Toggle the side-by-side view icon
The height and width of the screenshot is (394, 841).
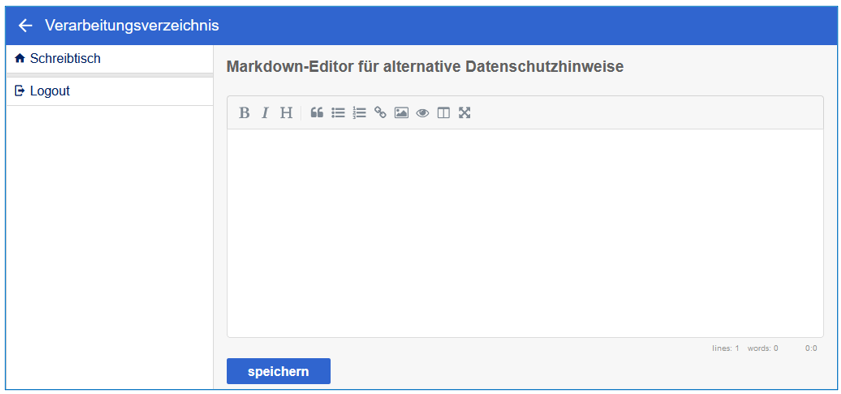tap(444, 113)
